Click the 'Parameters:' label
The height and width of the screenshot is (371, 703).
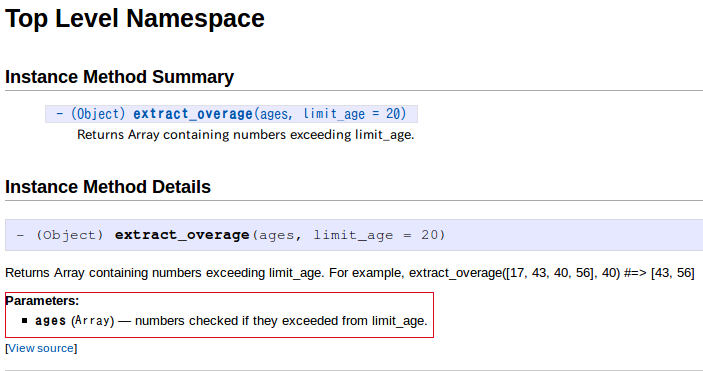[x=42, y=301]
